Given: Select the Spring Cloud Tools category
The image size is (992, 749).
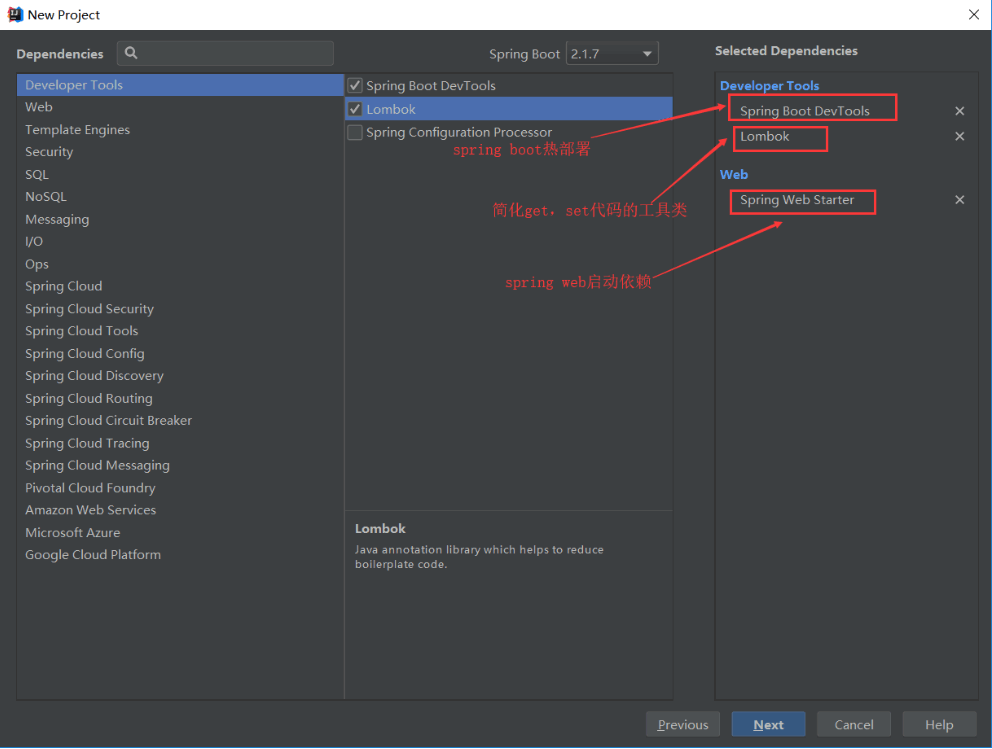Looking at the screenshot, I should pos(180,331).
